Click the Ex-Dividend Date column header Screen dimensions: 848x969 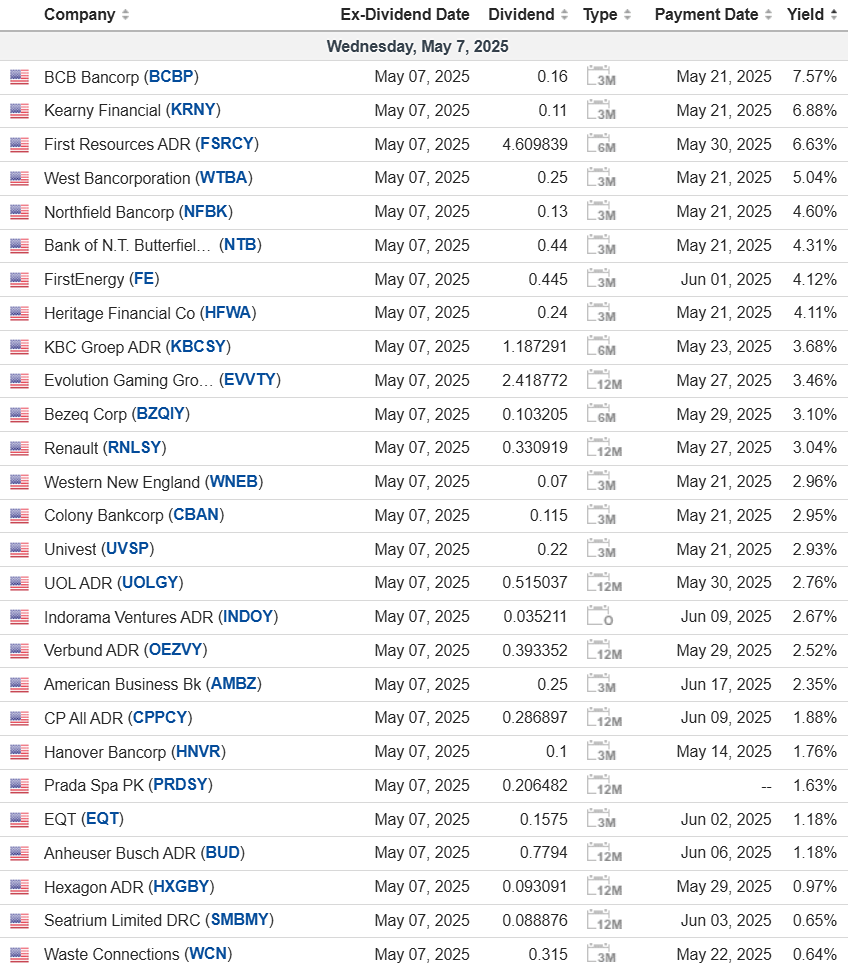404,14
